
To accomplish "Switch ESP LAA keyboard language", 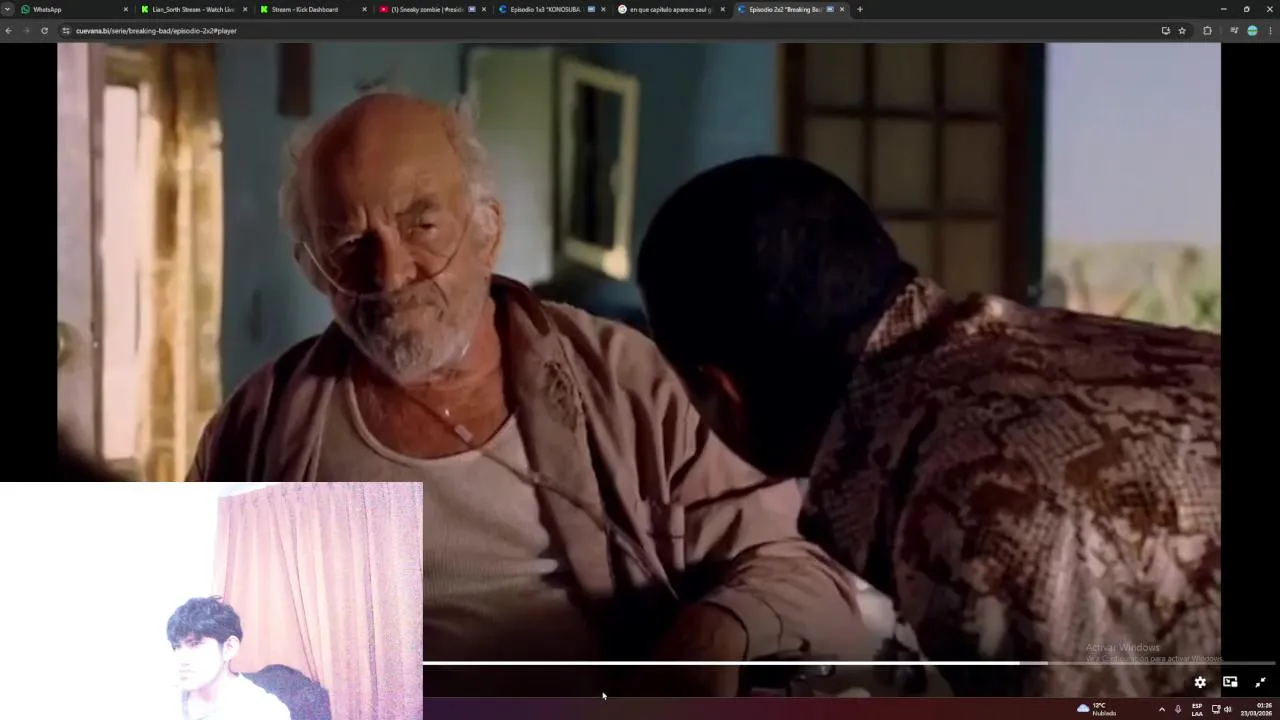I will tap(1197, 709).
